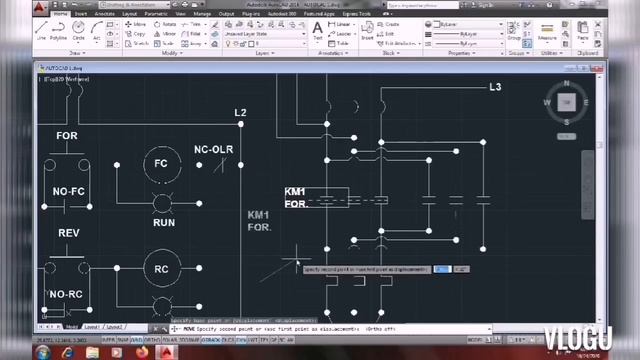Viewport: 640px width, 360px height.
Task: Open the Unsaved Layer State dropdown
Action: 265,34
